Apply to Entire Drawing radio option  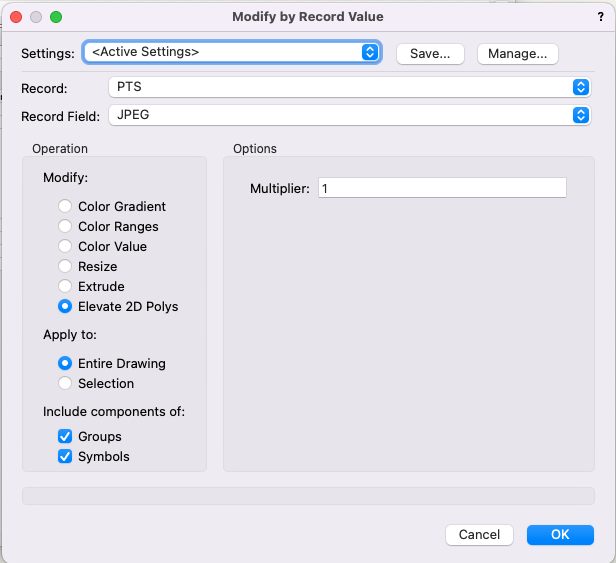[x=65, y=363]
